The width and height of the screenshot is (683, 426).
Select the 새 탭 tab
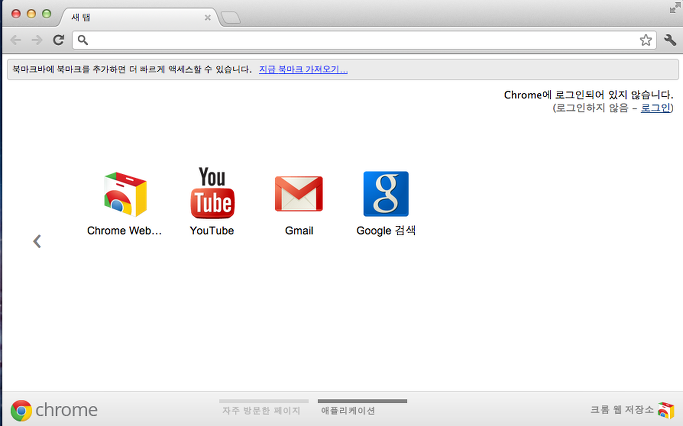139,17
